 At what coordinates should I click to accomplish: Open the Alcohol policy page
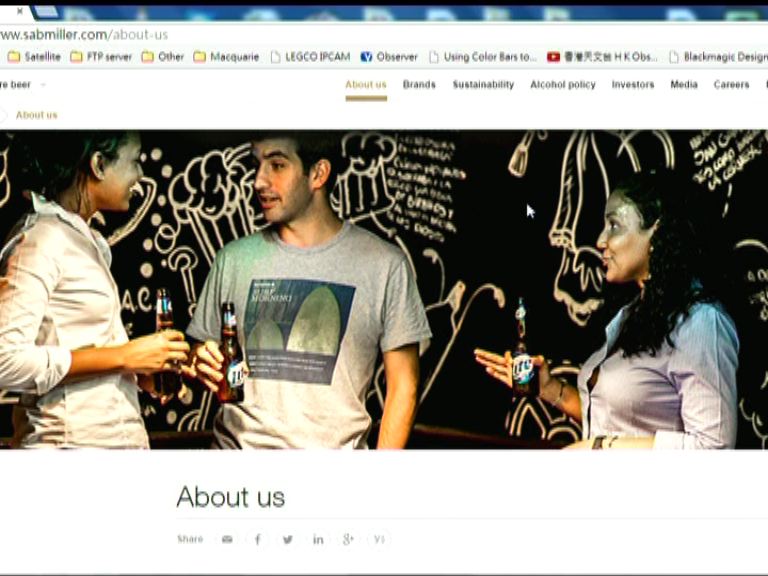pyautogui.click(x=562, y=85)
